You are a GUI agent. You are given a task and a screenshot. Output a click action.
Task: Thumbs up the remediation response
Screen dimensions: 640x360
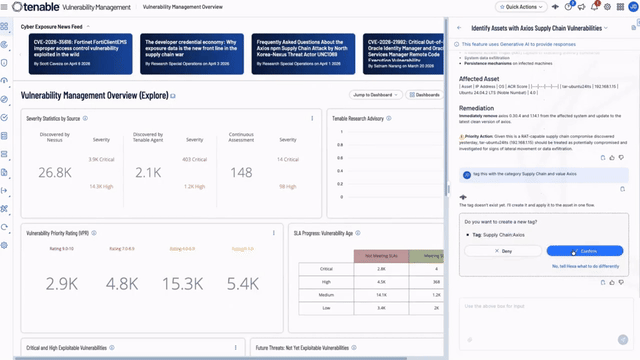click(x=612, y=158)
